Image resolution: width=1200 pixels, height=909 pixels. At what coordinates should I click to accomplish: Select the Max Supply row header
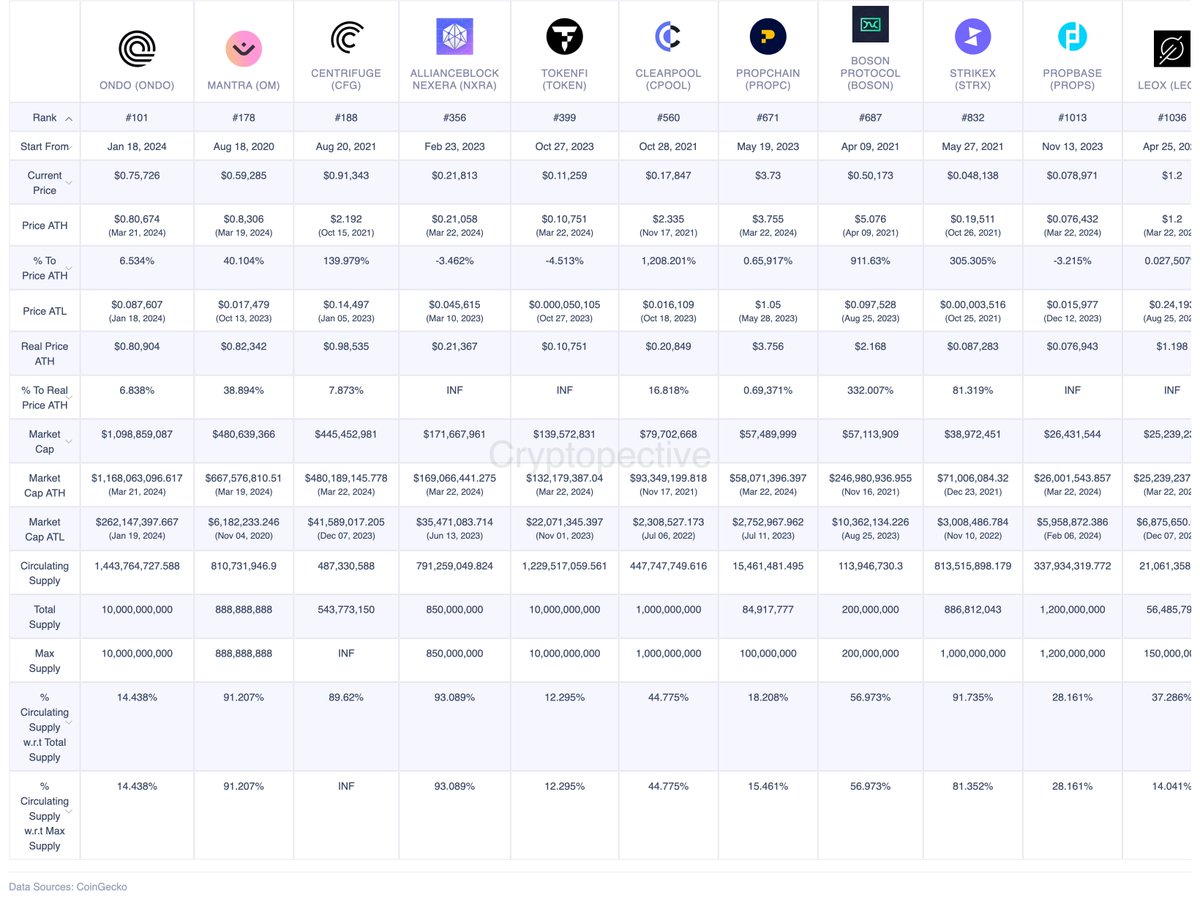45,661
